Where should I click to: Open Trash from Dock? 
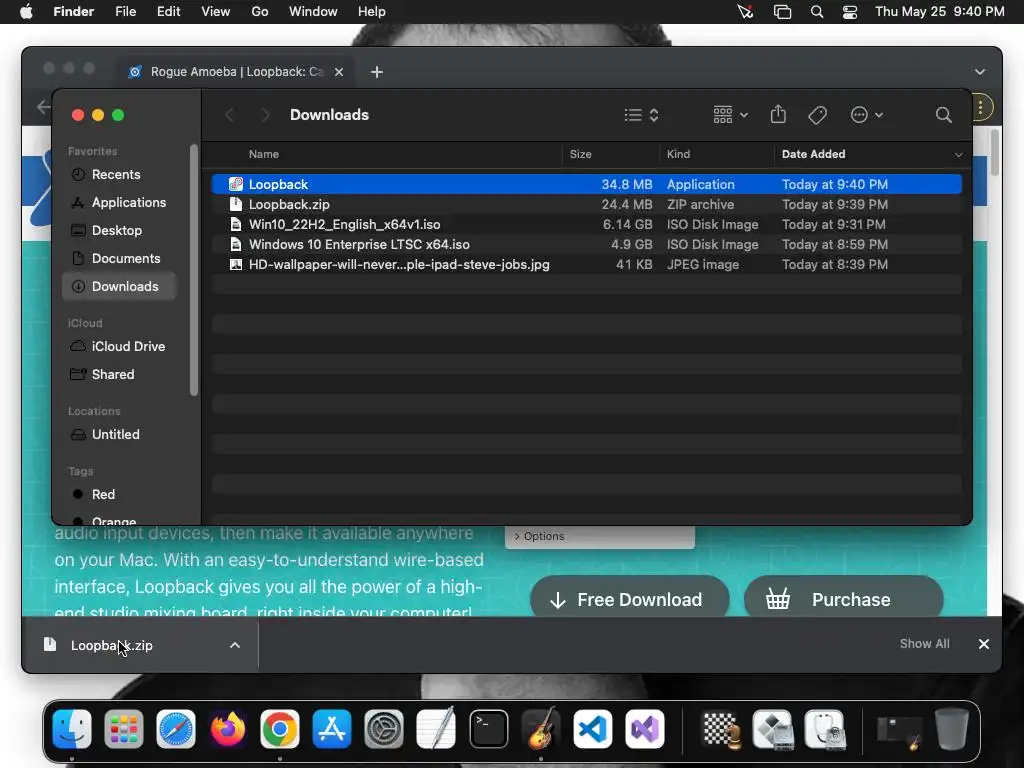[952, 729]
